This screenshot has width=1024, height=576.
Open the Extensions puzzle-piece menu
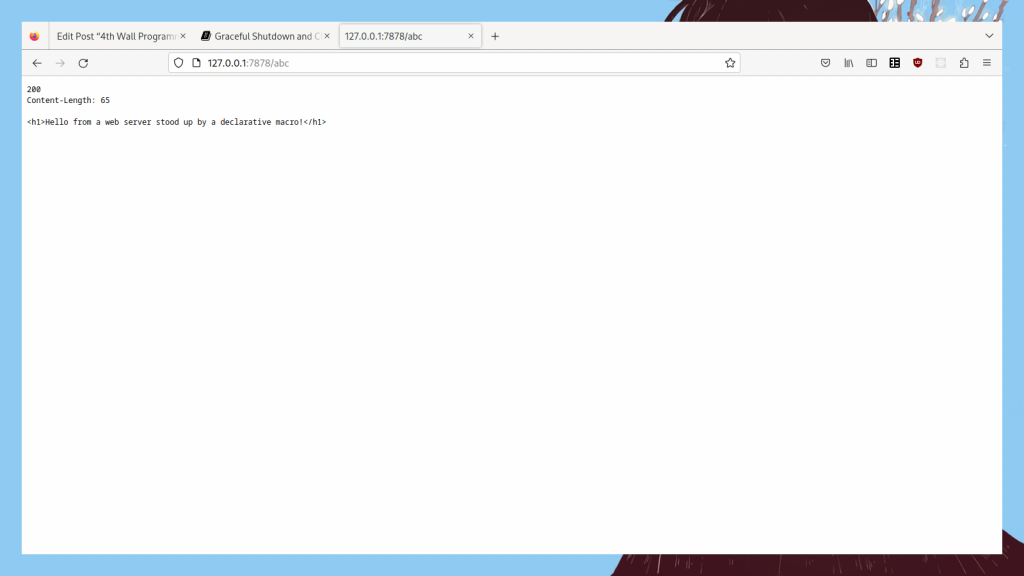point(963,63)
